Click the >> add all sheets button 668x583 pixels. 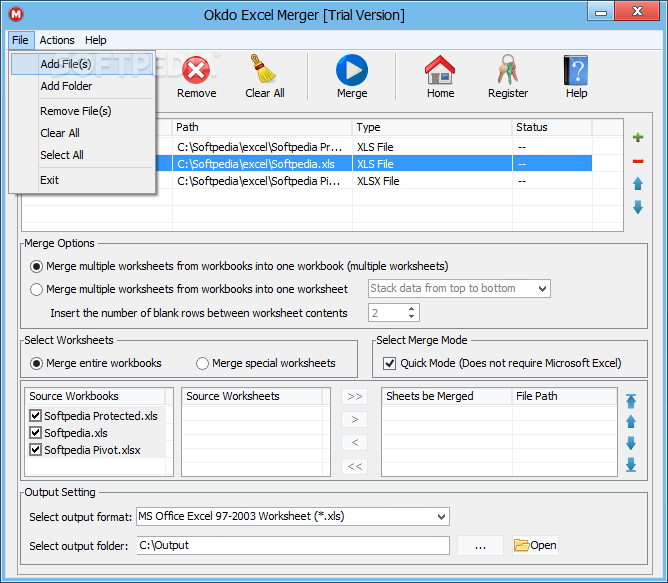(x=354, y=397)
